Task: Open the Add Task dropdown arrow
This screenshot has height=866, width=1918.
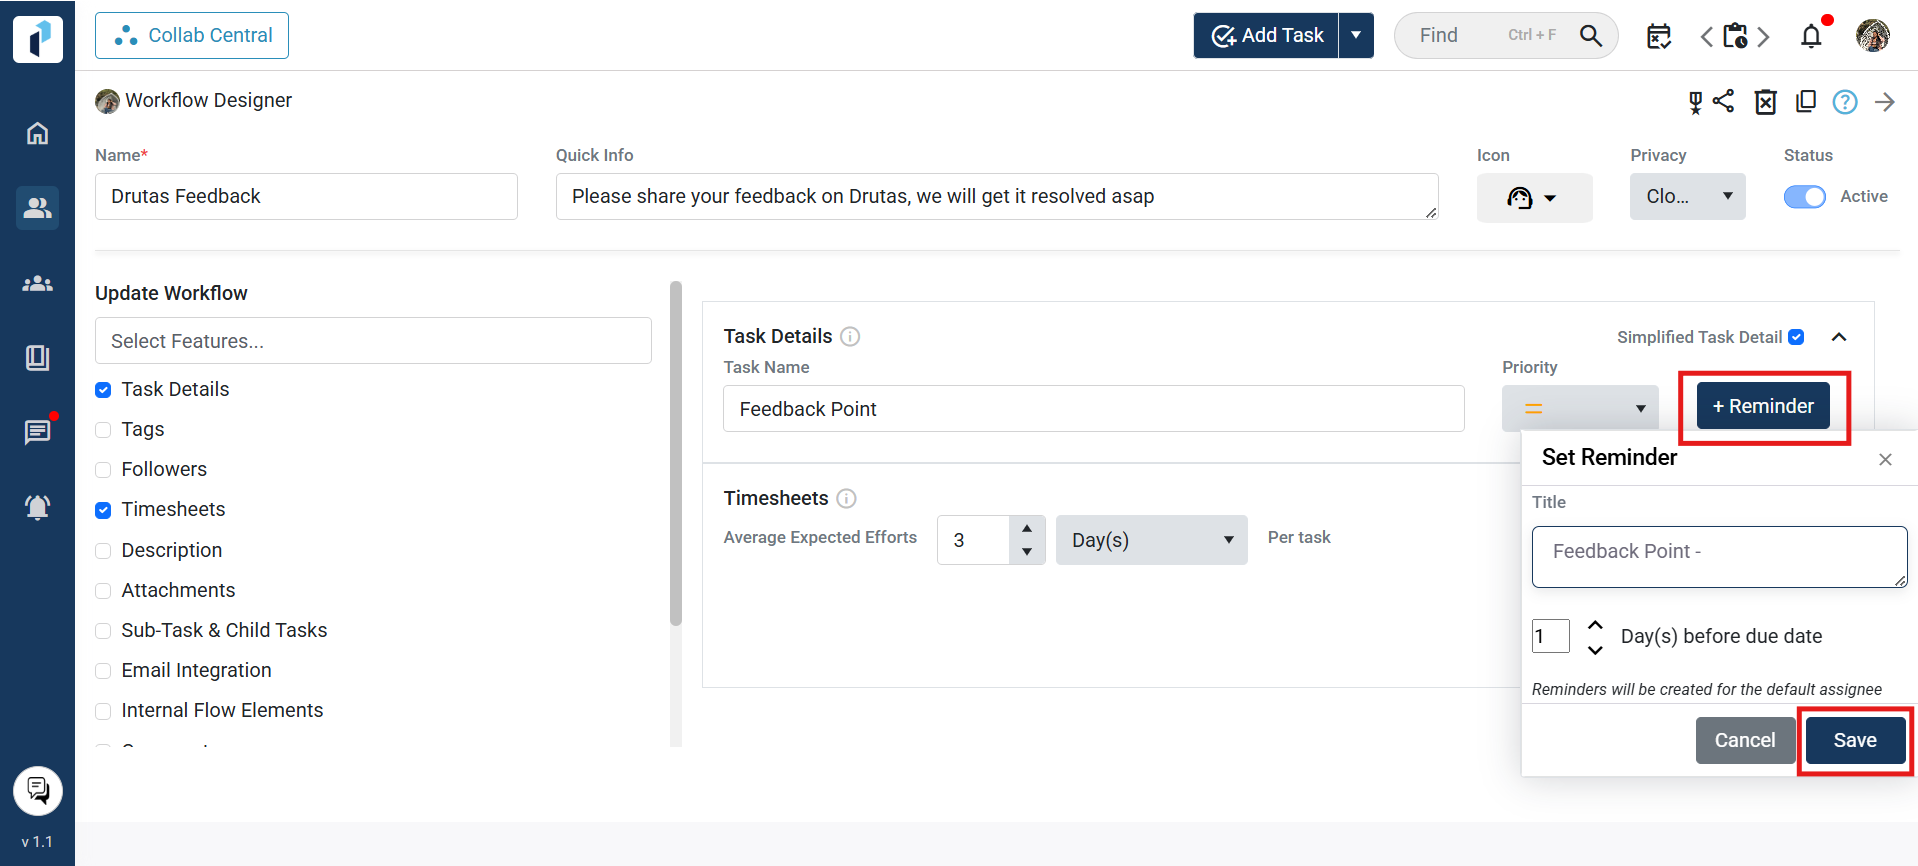Action: tap(1356, 36)
